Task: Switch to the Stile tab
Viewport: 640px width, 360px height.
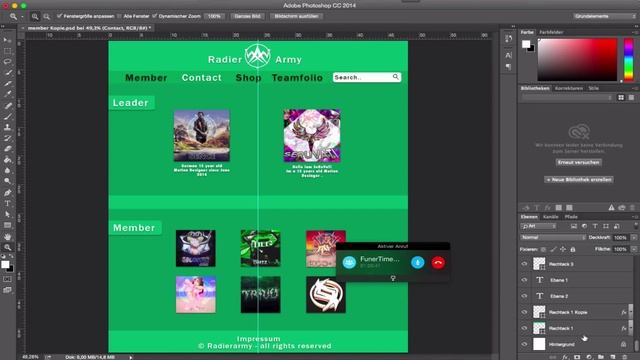Action: (x=593, y=88)
